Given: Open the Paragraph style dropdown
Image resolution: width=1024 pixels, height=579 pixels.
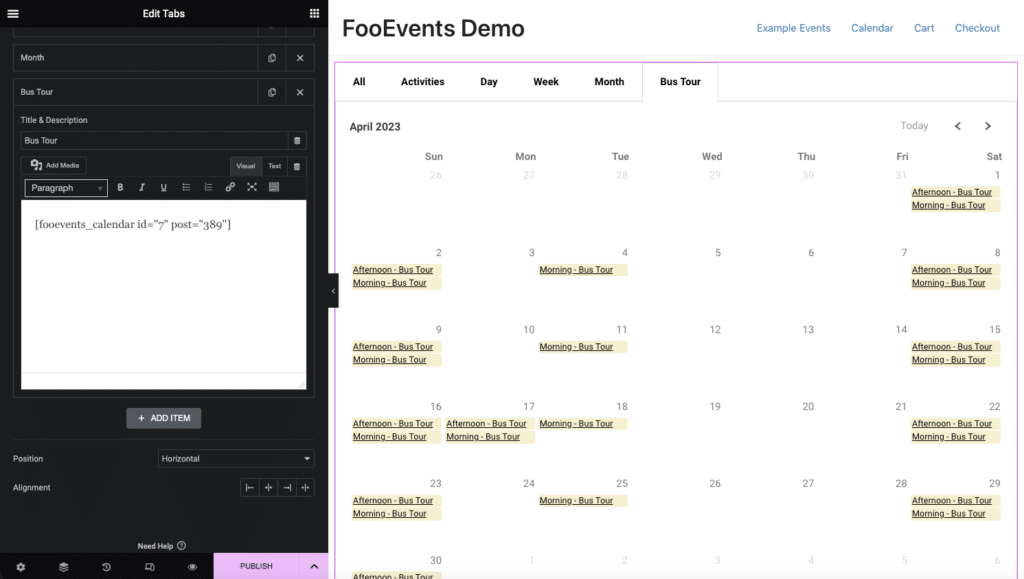Looking at the screenshot, I should pyautogui.click(x=65, y=187).
